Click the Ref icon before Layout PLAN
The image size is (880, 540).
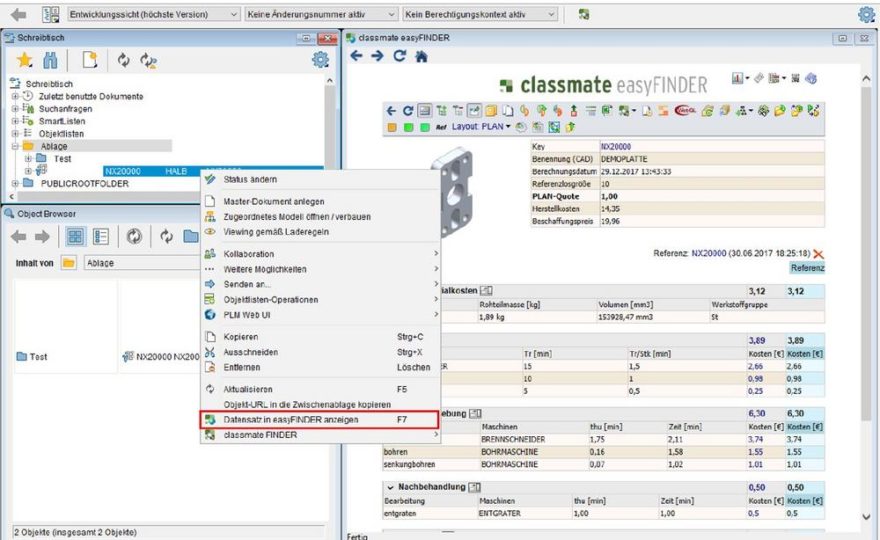pos(441,127)
